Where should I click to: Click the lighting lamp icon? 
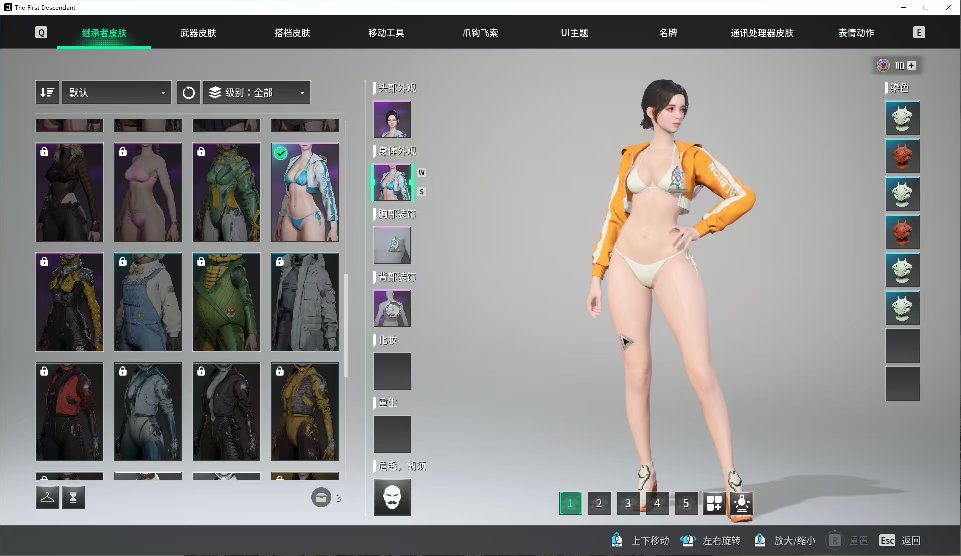pyautogui.click(x=742, y=503)
